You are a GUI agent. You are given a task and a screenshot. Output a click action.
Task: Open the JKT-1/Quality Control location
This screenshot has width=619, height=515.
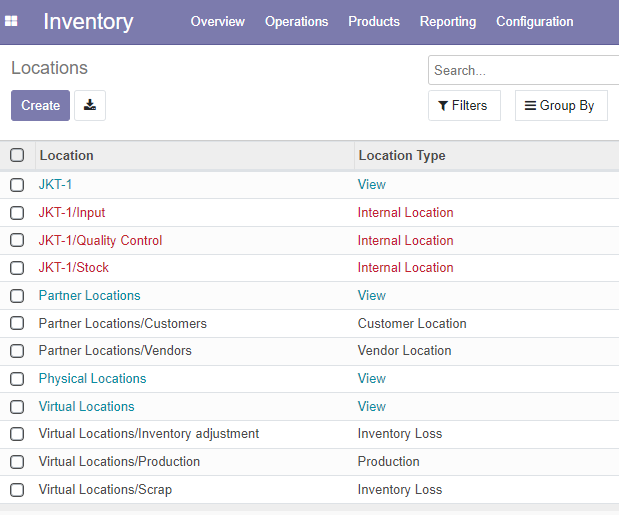point(100,240)
